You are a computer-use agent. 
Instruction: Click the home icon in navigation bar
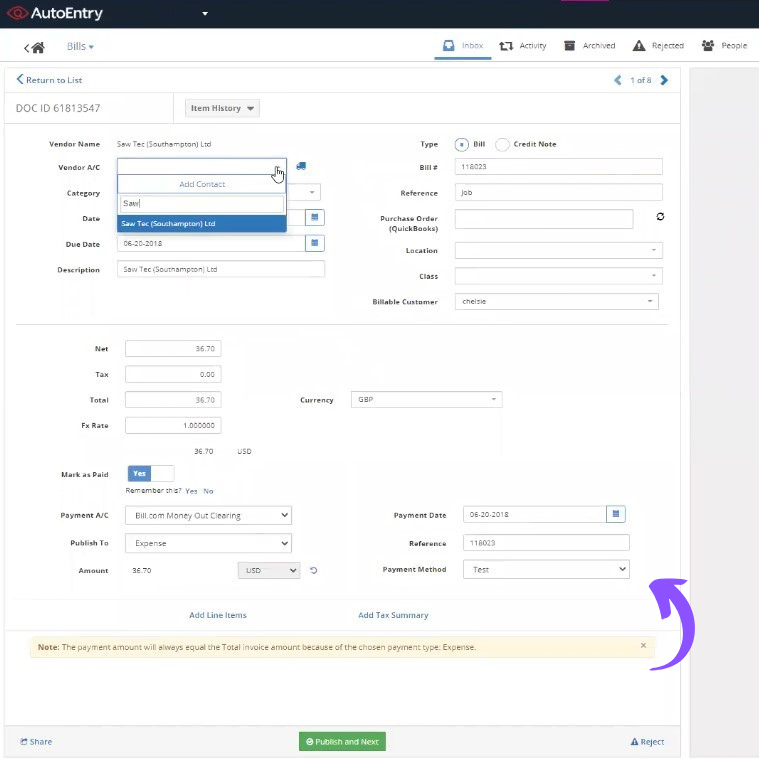(38, 47)
